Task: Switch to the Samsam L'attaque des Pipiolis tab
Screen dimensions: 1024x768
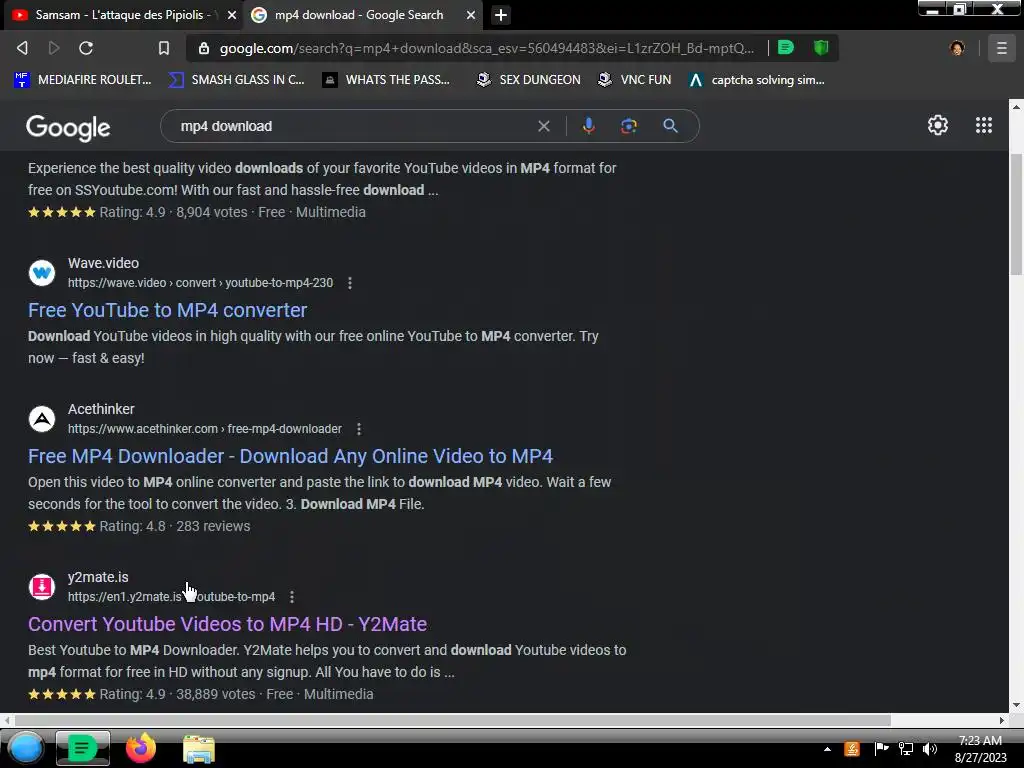Action: [123, 15]
